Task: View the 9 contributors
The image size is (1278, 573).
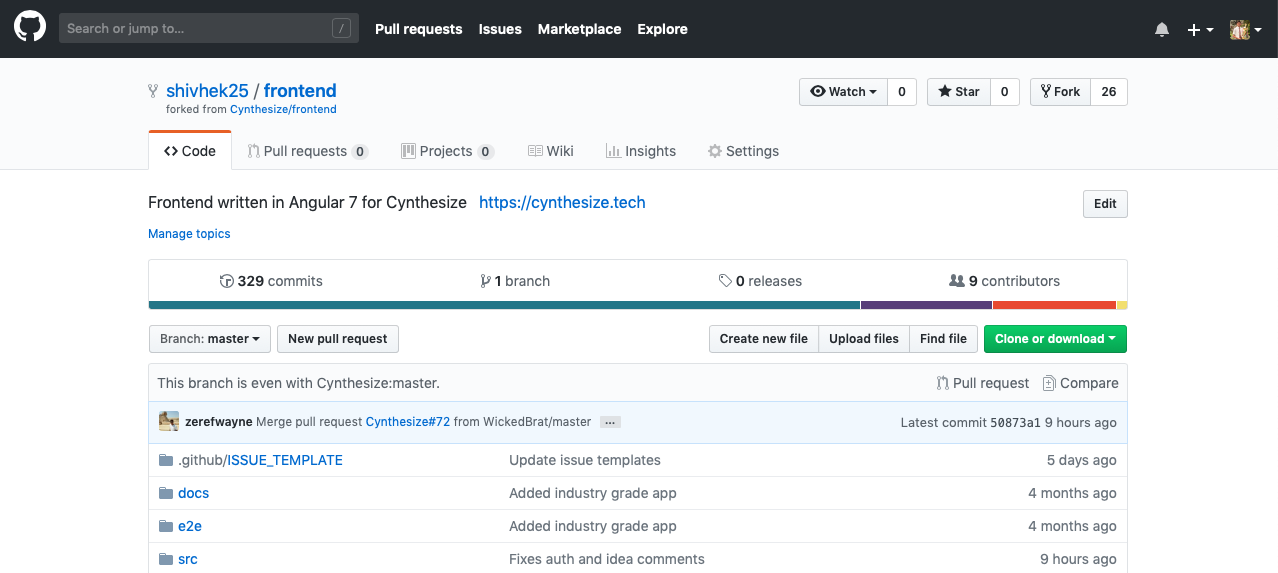Action: tap(1004, 281)
